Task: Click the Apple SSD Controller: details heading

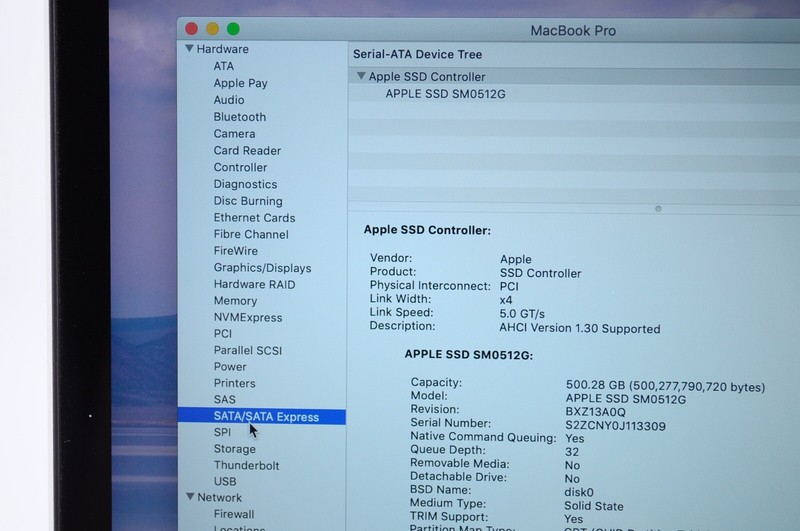Action: [x=427, y=230]
